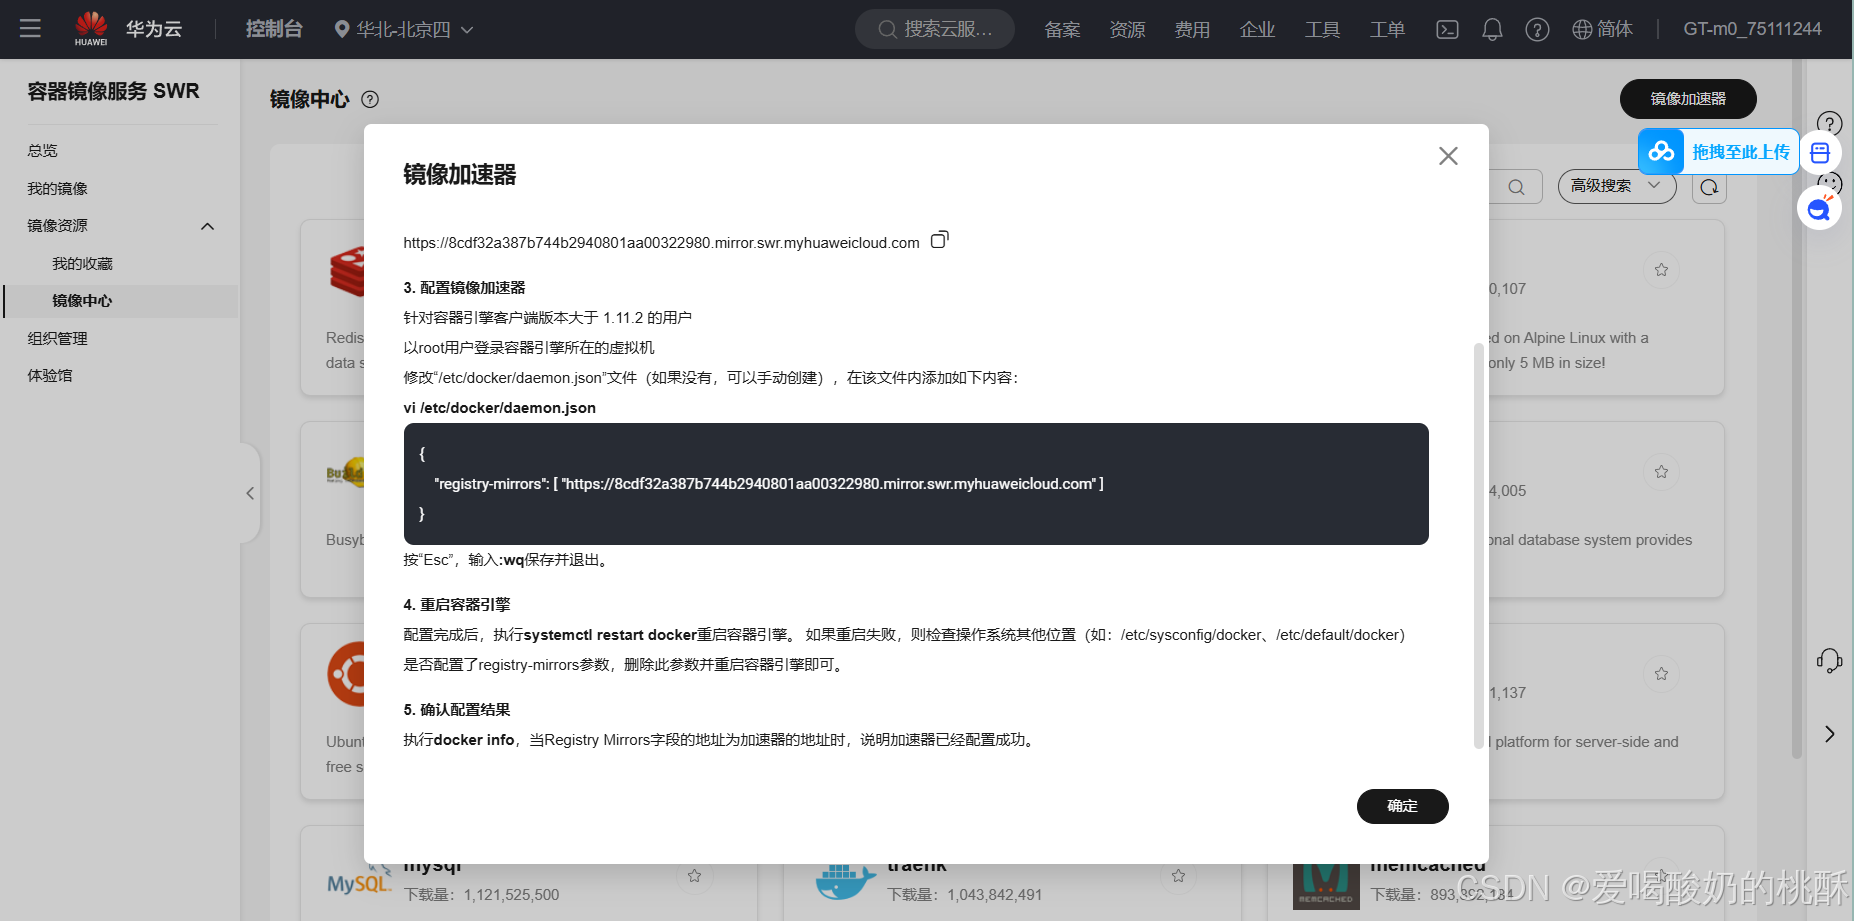Refresh the image list
Viewport: 1854px width, 921px height.
pos(1709,187)
